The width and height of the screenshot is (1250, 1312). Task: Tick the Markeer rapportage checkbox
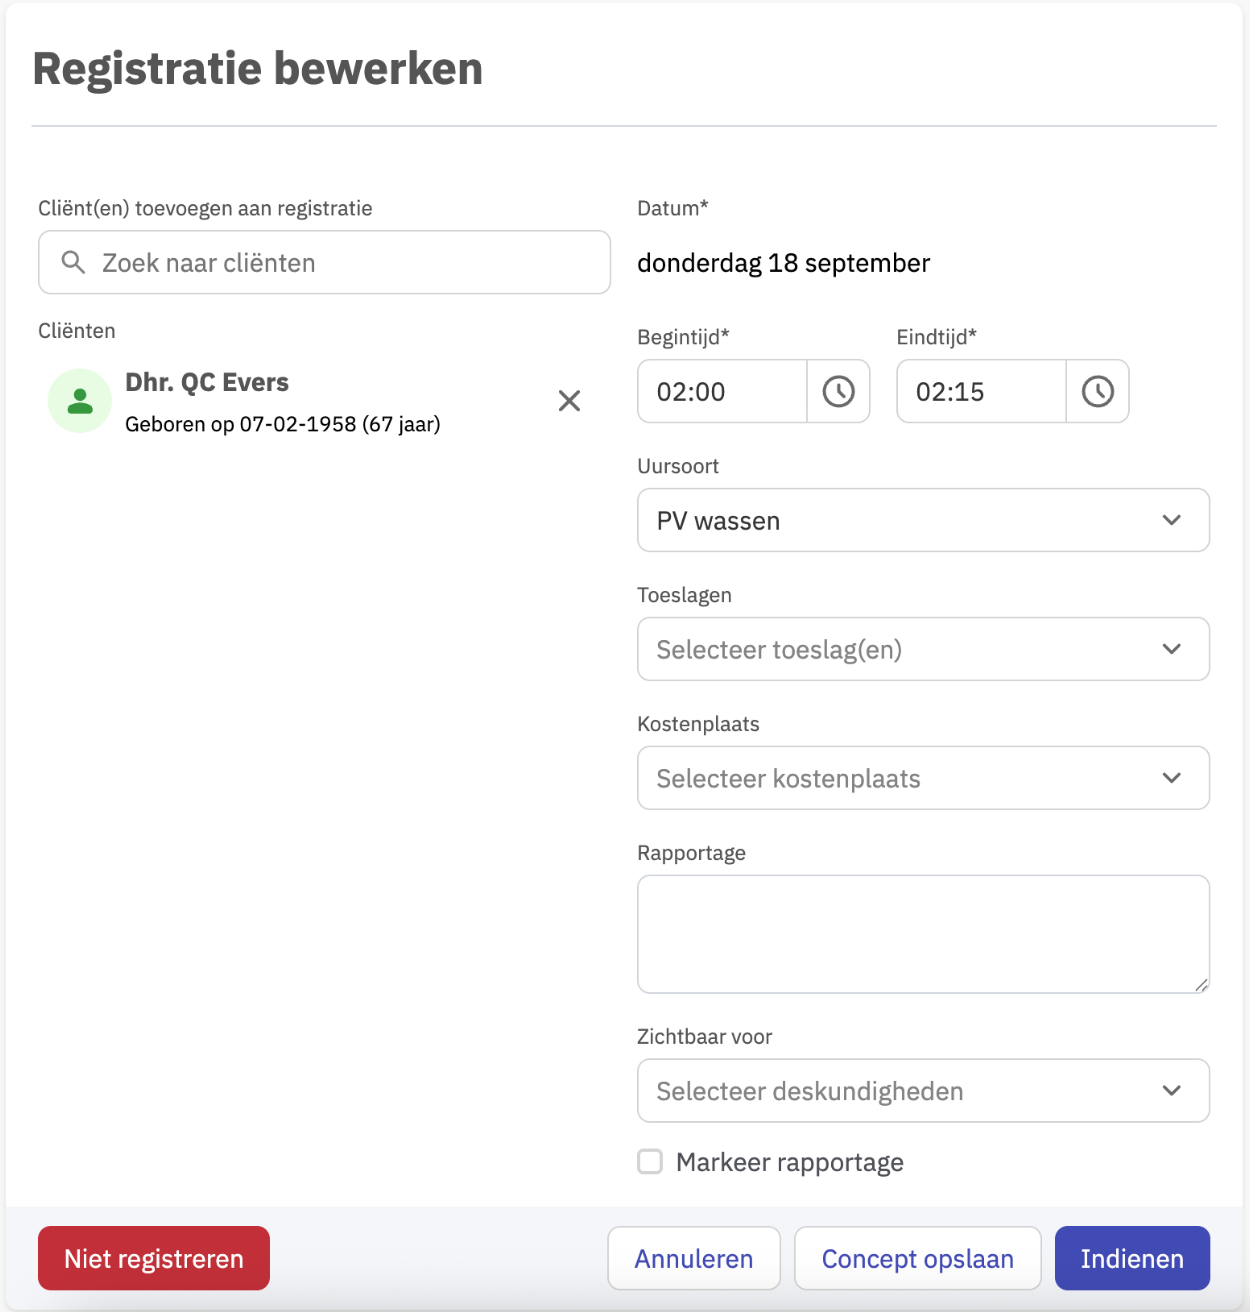(x=650, y=1161)
